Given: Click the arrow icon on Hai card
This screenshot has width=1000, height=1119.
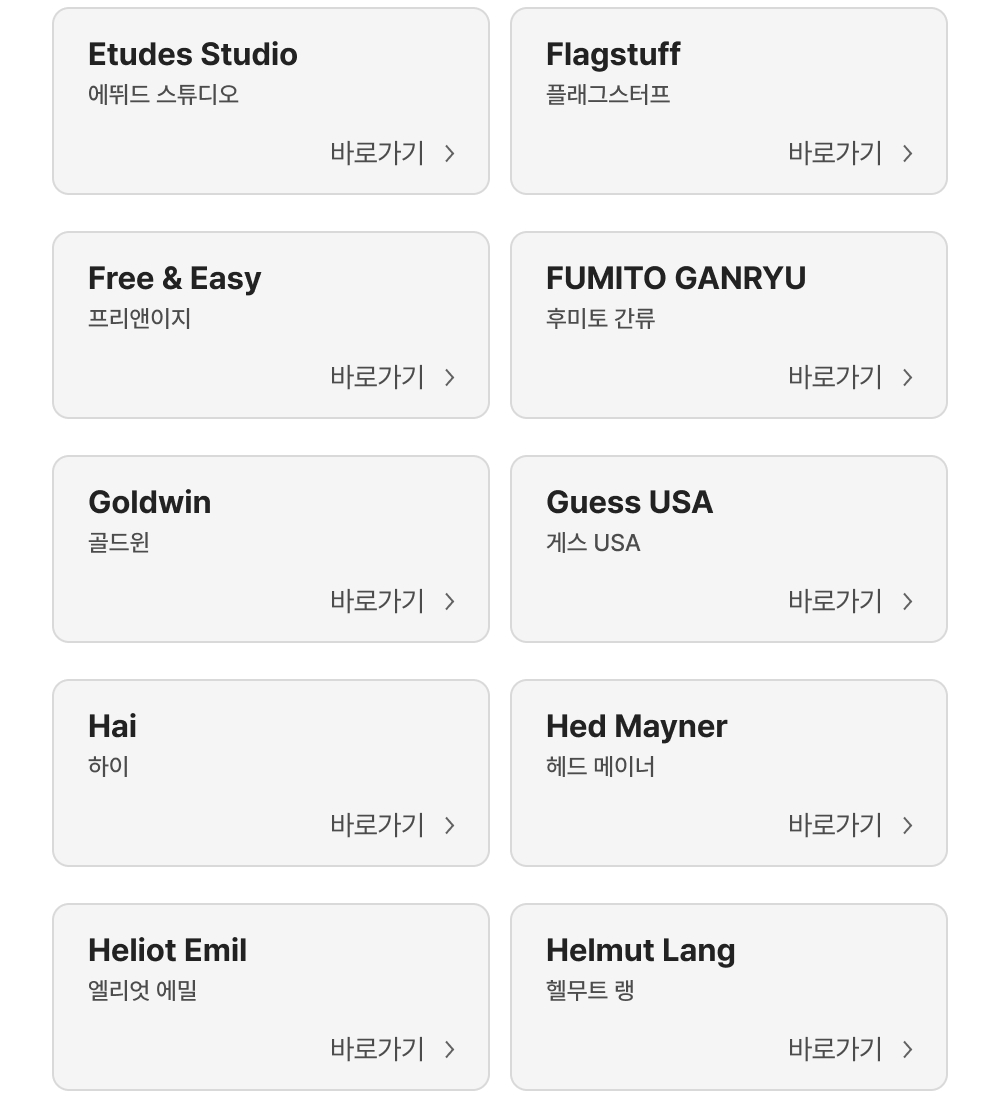Looking at the screenshot, I should [450, 825].
